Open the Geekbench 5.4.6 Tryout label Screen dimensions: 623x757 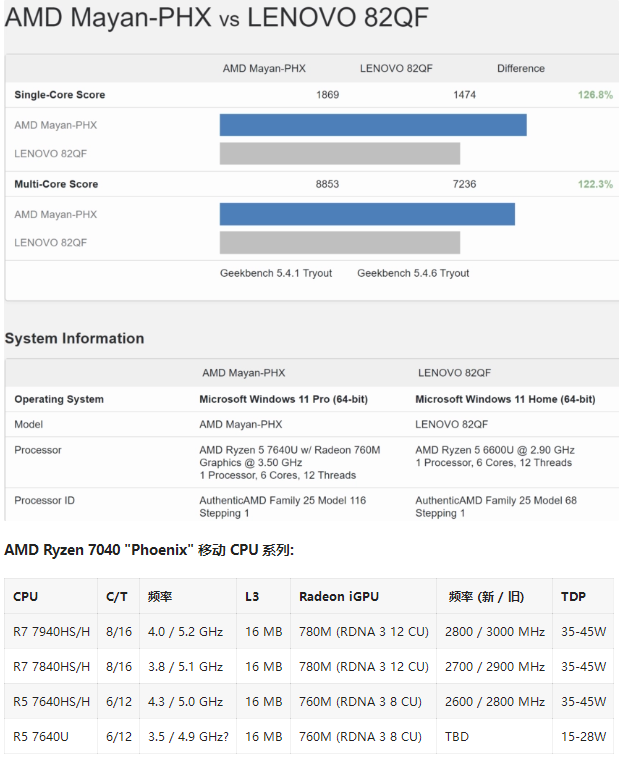point(413,273)
